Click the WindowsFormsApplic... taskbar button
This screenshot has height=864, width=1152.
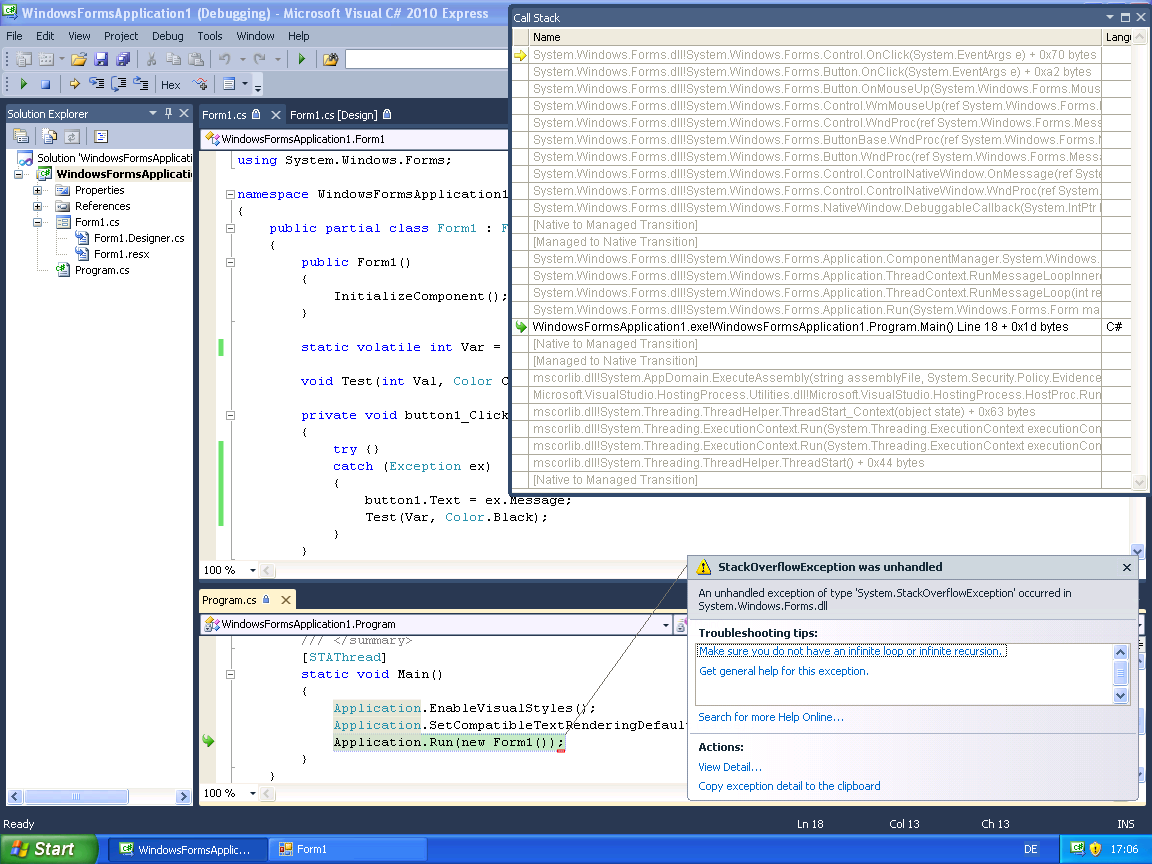click(x=187, y=849)
